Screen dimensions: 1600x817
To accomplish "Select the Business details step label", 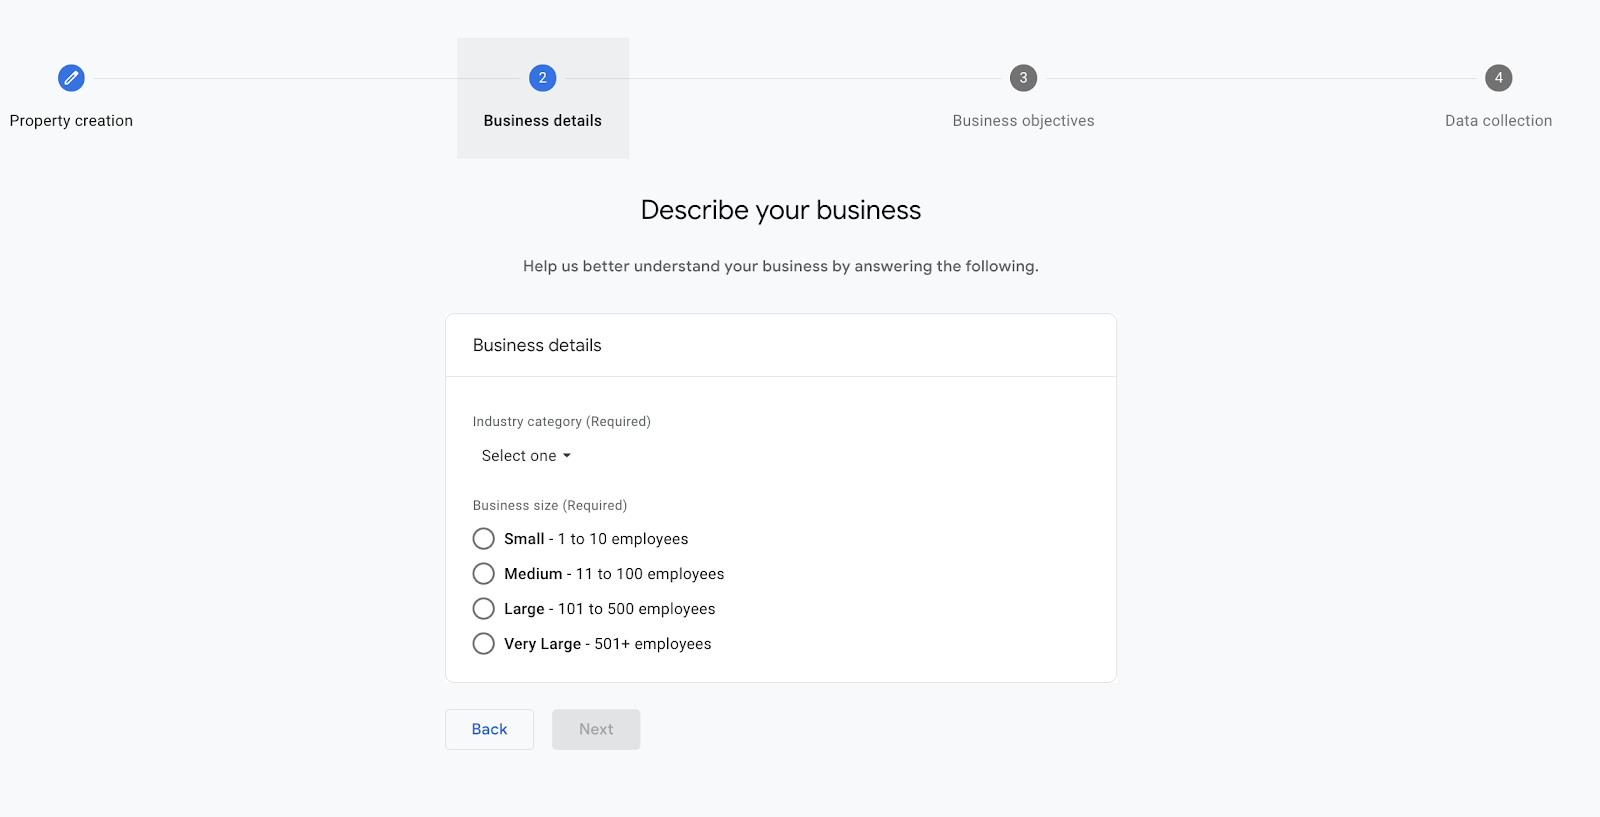I will point(542,121).
